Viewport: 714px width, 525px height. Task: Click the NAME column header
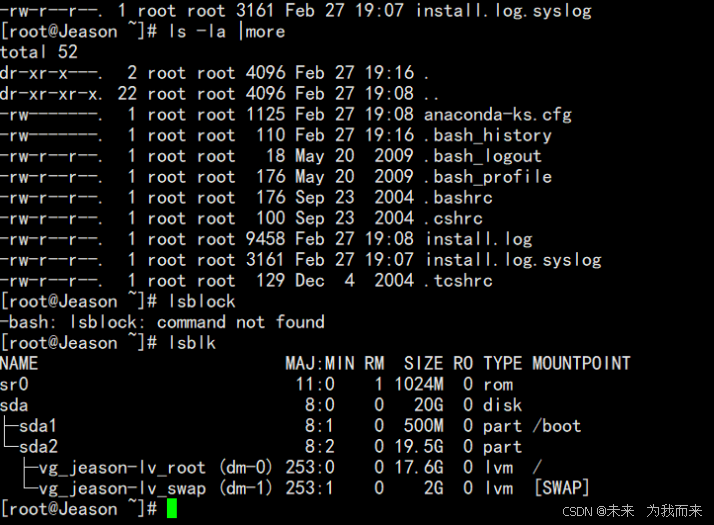(x=19, y=363)
